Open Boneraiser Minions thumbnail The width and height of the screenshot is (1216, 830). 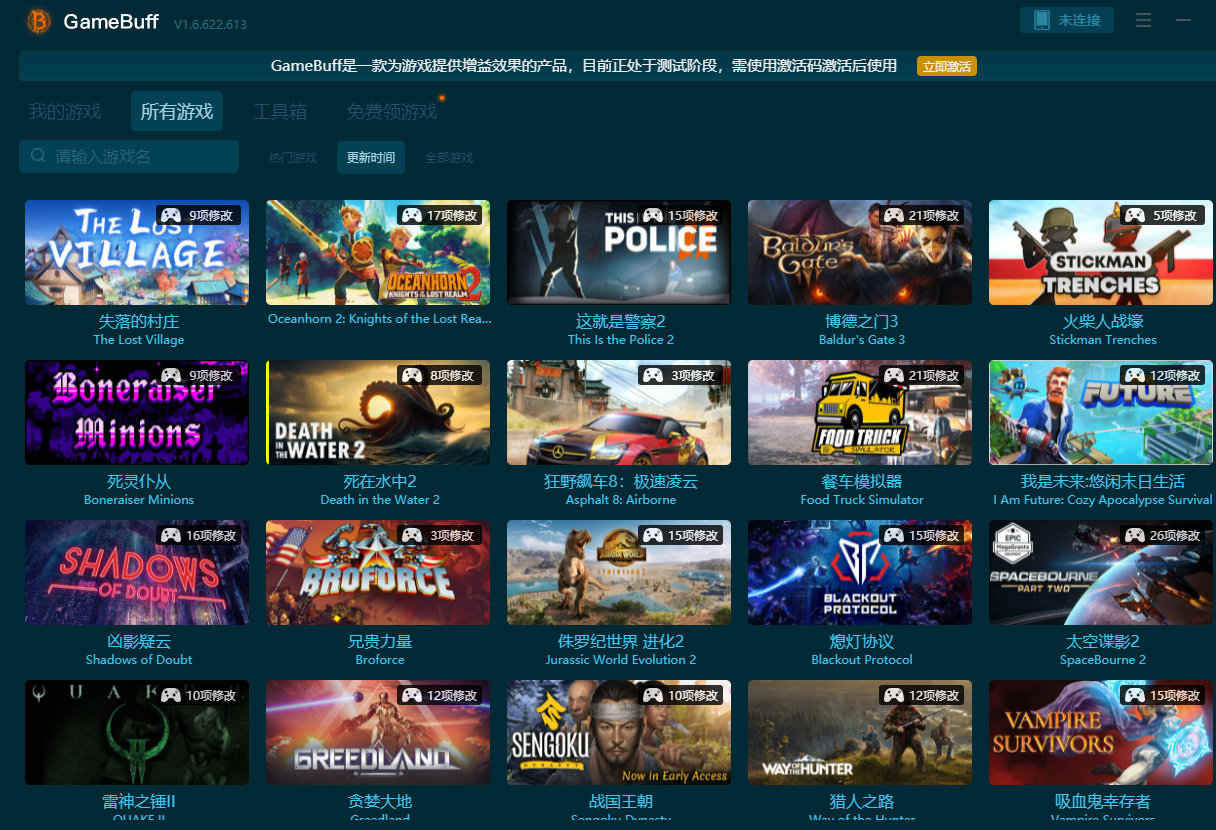137,412
